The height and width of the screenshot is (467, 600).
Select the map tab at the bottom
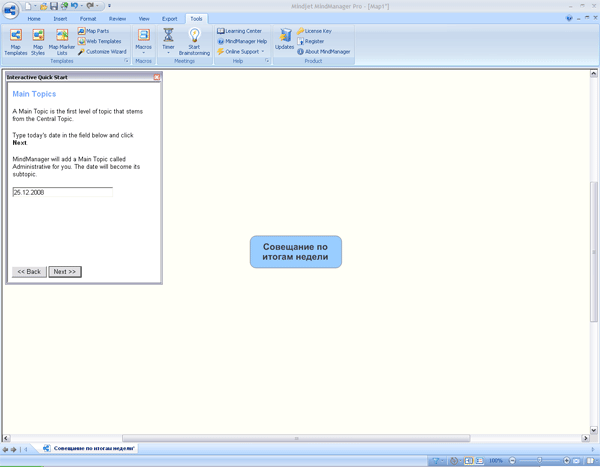pos(89,448)
